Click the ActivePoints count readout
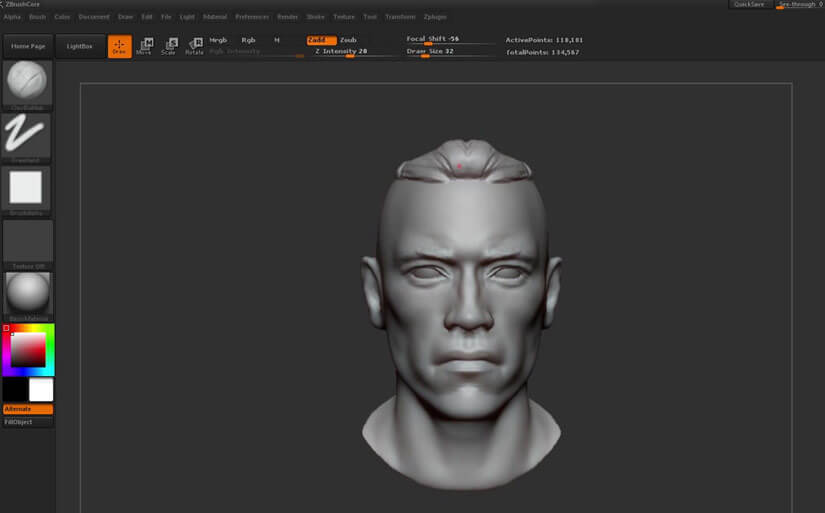825x513 pixels. tap(544, 40)
